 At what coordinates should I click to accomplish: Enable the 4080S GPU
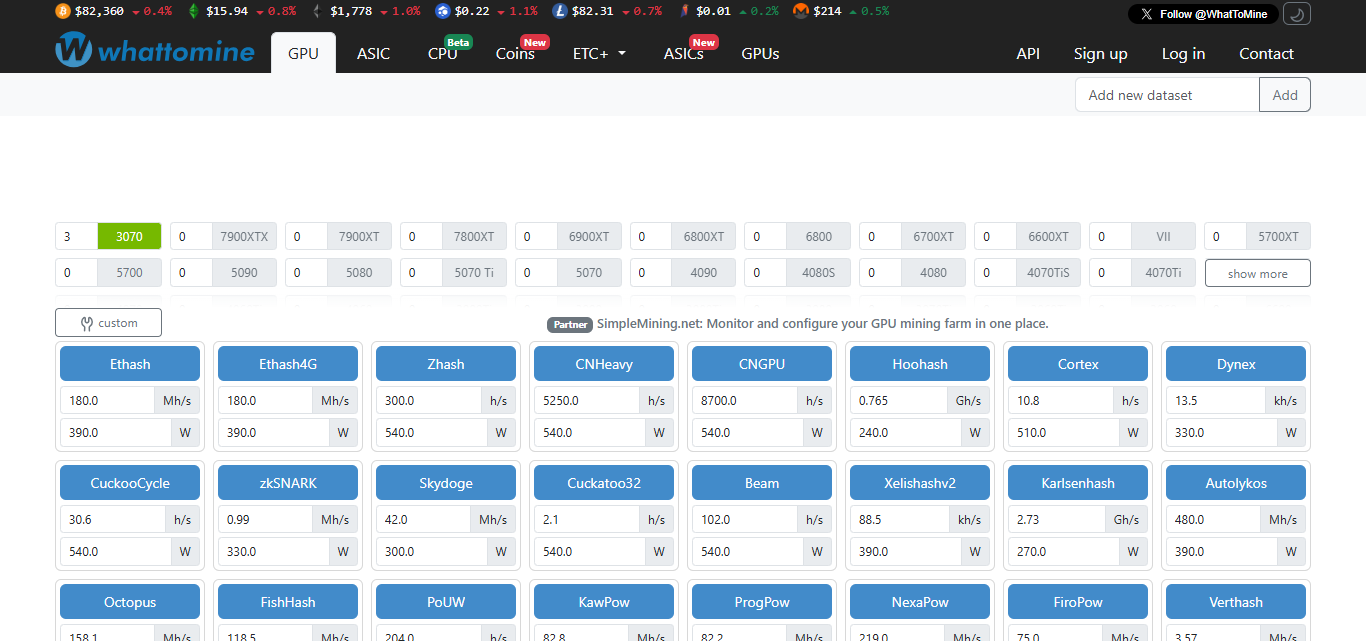click(819, 272)
